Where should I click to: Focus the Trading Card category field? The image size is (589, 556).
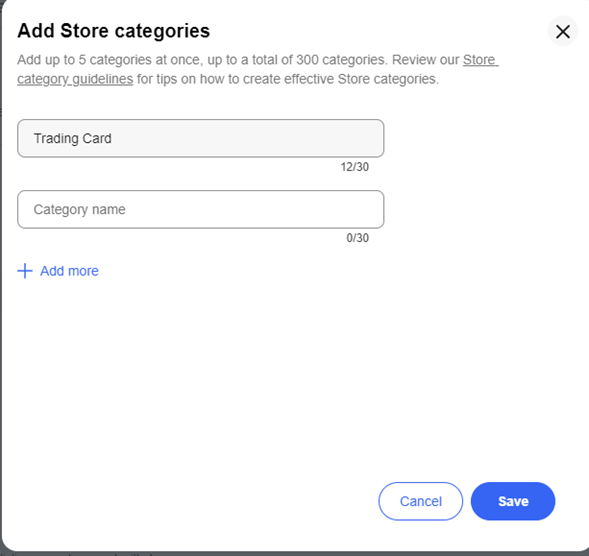pyautogui.click(x=201, y=138)
